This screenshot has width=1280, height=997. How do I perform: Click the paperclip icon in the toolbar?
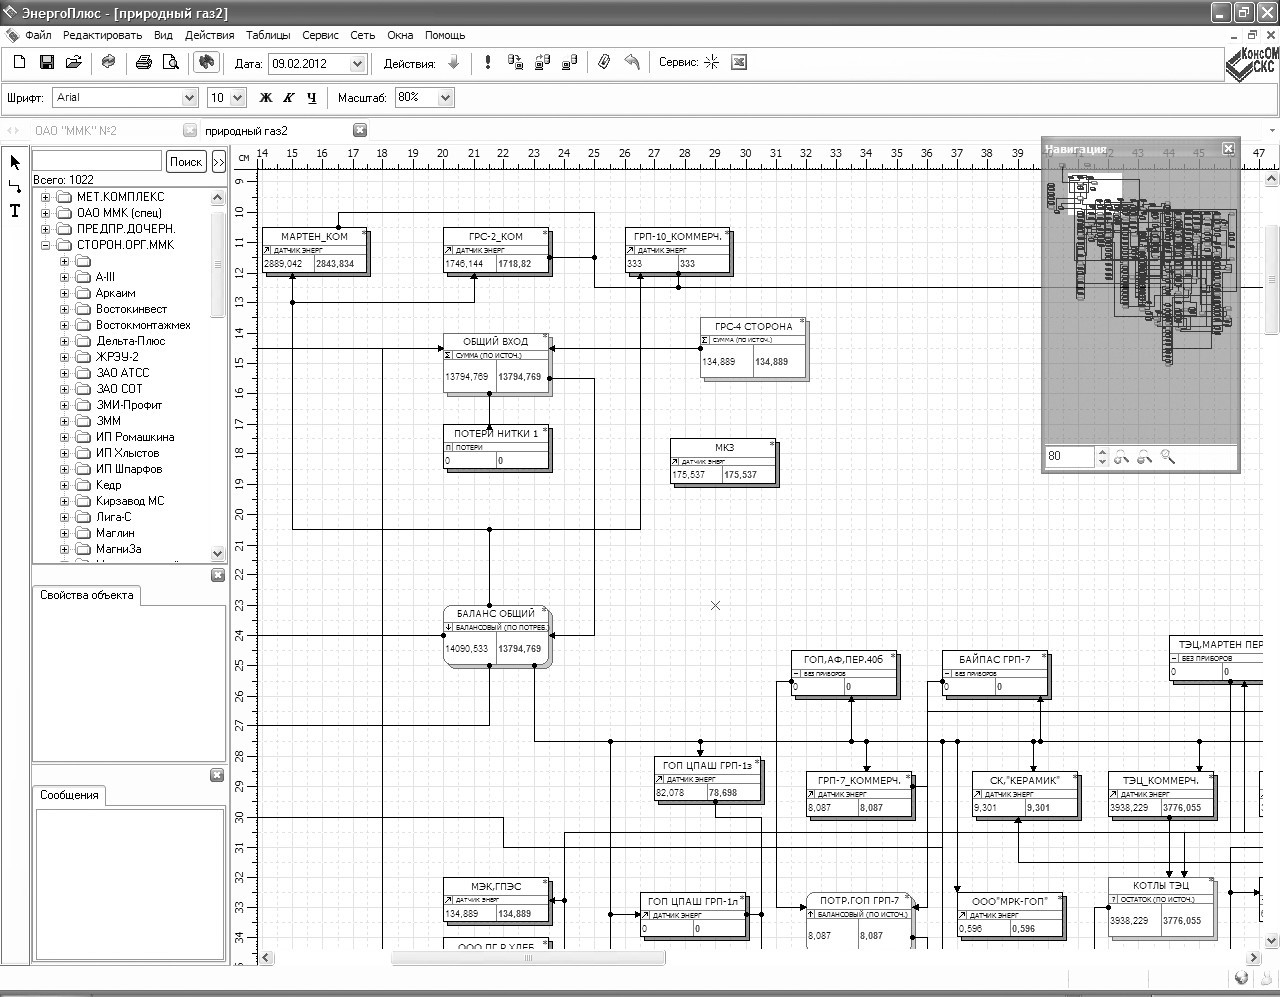[x=604, y=62]
